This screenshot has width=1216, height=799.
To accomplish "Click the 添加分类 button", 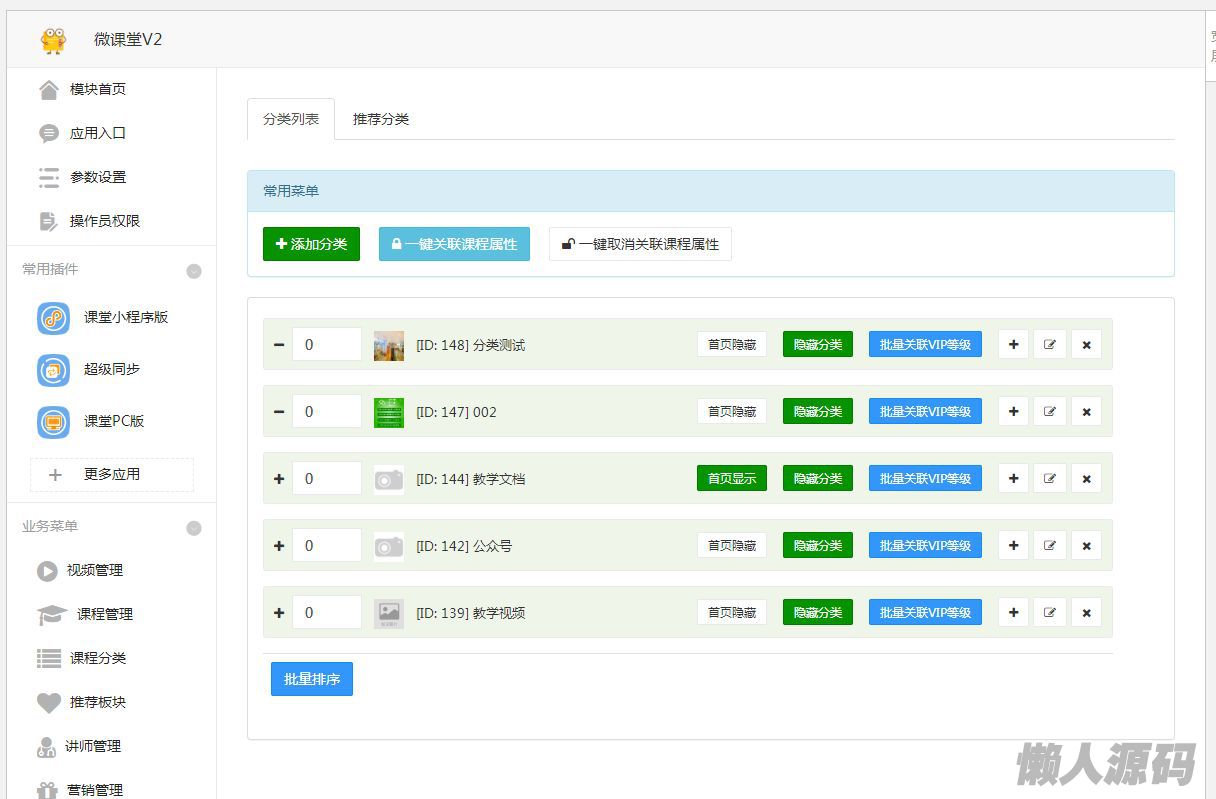I will coord(311,244).
